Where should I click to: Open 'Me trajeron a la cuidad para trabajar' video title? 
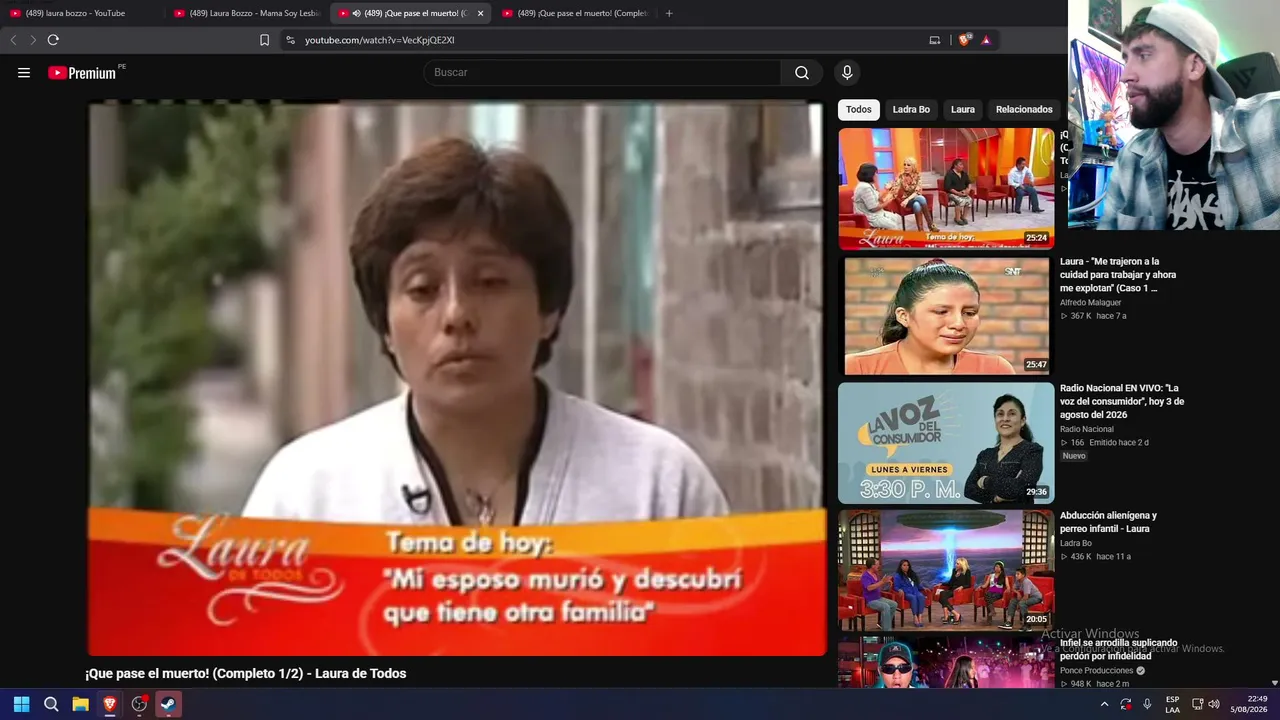tap(1119, 275)
